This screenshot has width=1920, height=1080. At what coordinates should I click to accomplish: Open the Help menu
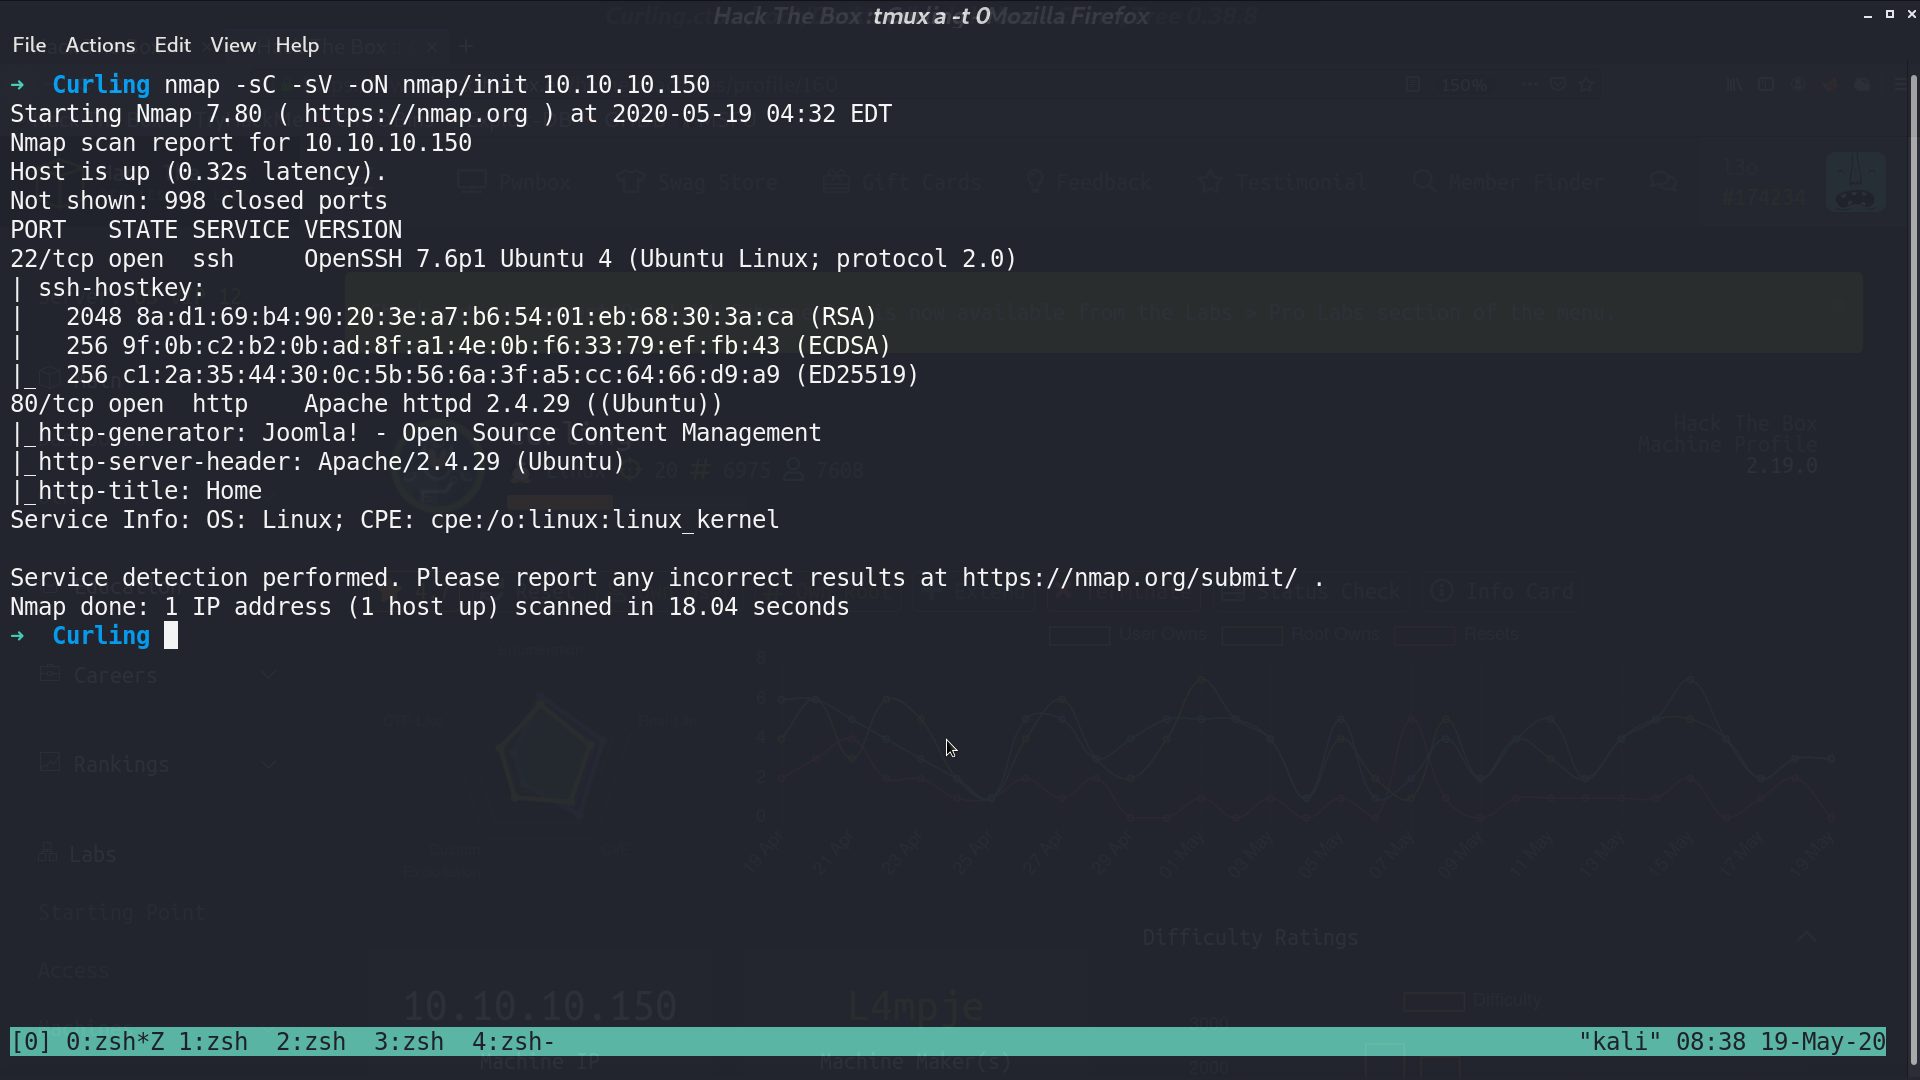point(297,45)
